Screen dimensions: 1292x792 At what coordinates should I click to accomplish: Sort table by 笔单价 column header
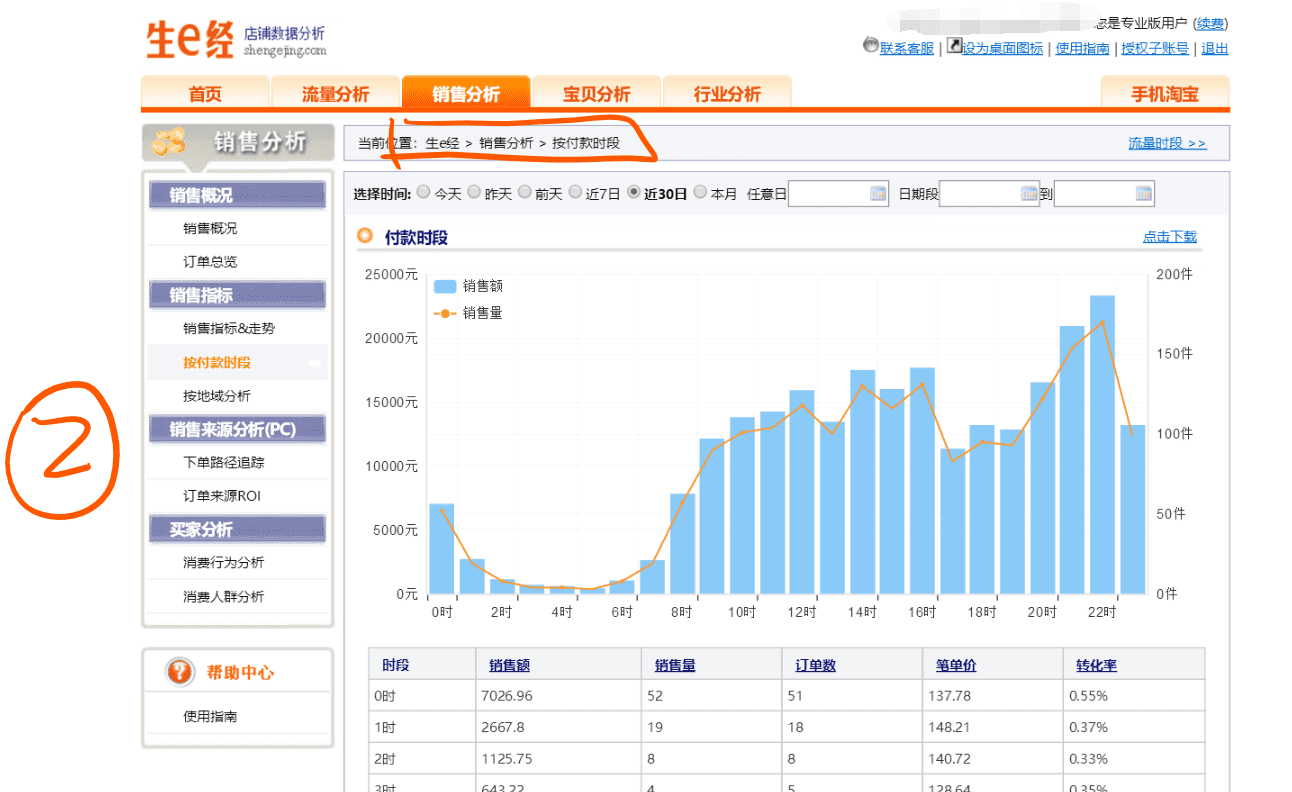click(x=956, y=665)
